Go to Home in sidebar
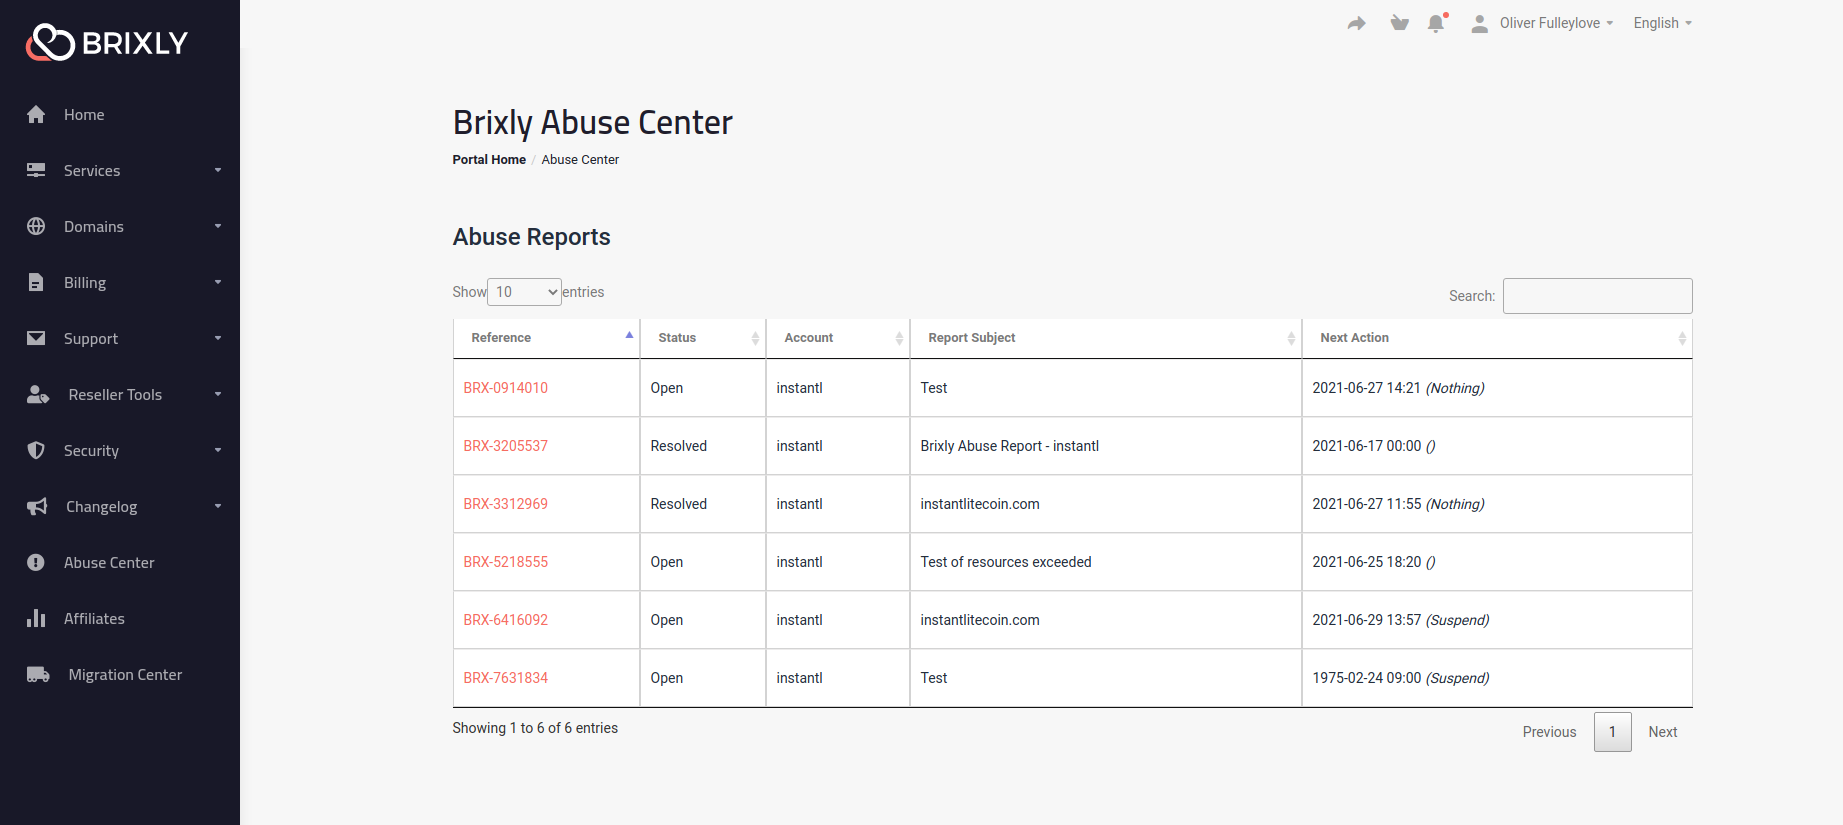Viewport: 1843px width, 825px height. point(84,115)
